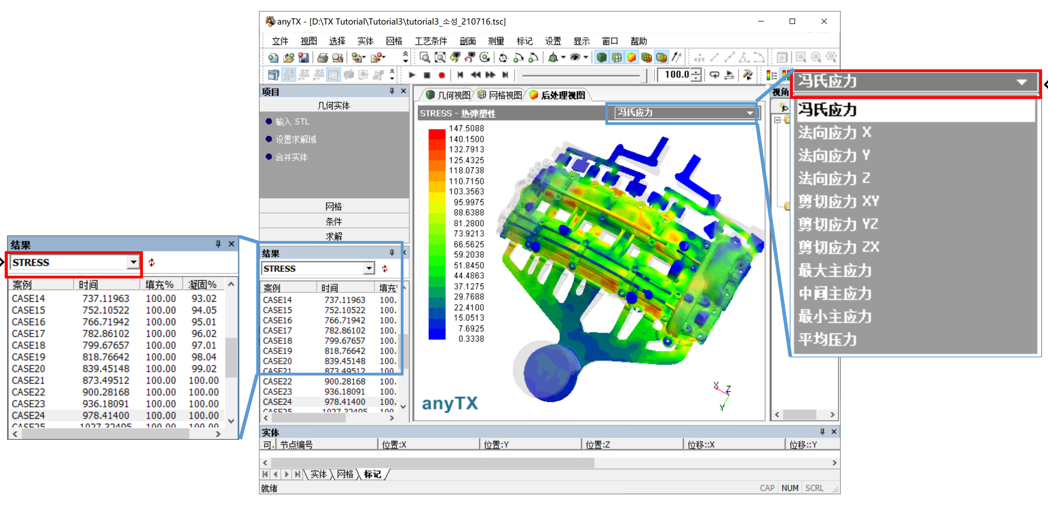The image size is (1048, 506).
Task: Click the stepper arrows beside 100.0
Action: [696, 75]
